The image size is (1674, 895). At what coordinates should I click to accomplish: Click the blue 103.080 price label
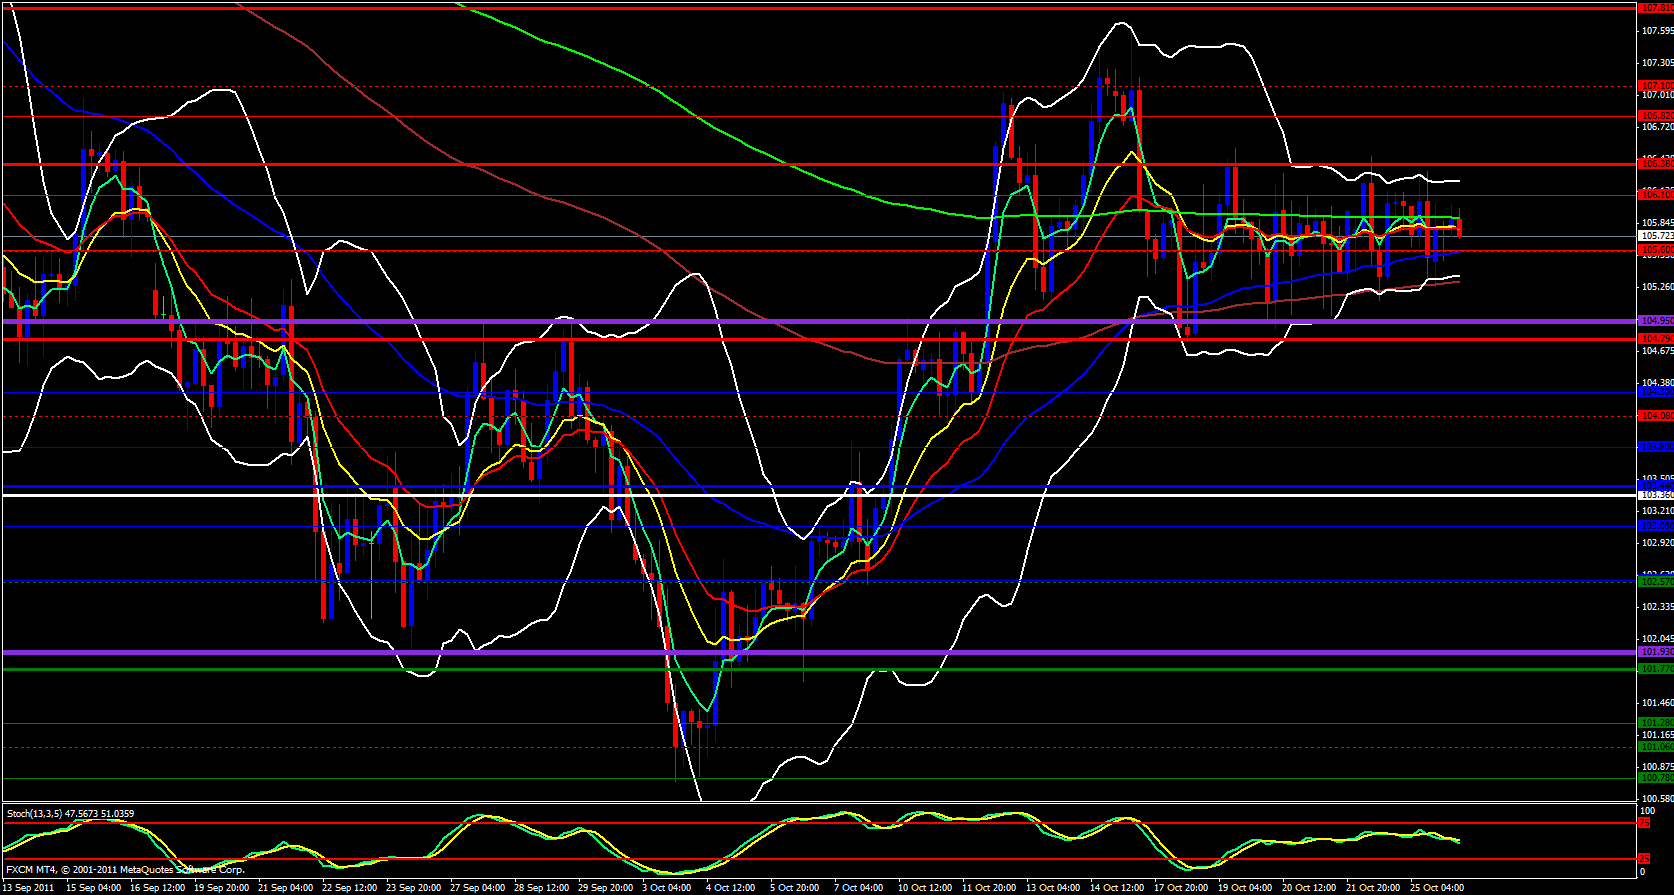coord(1656,526)
